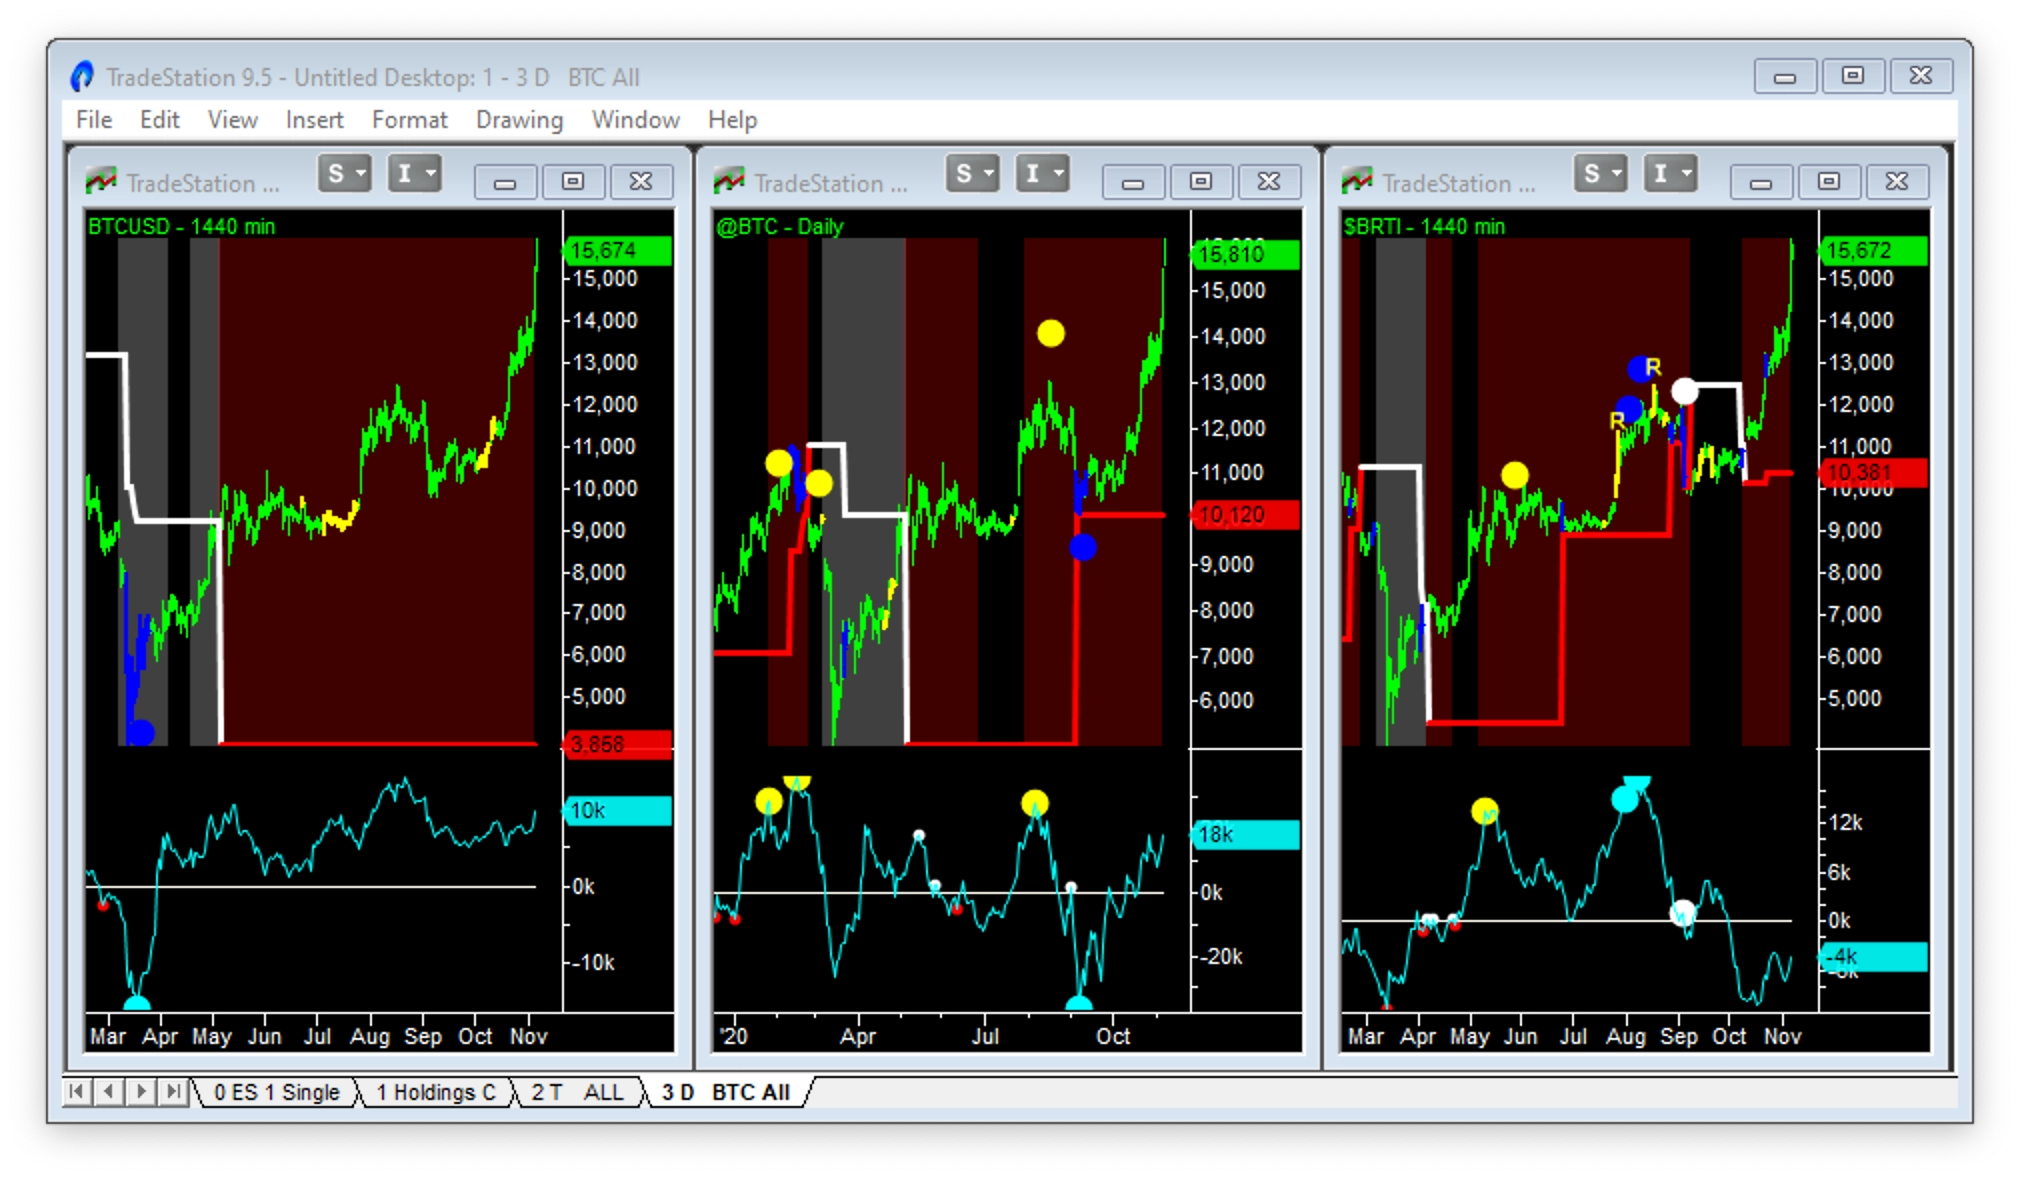Screen dimensions: 2020x1178
Task: Switch to '2 T ALL' workspace tab
Action: [577, 1093]
